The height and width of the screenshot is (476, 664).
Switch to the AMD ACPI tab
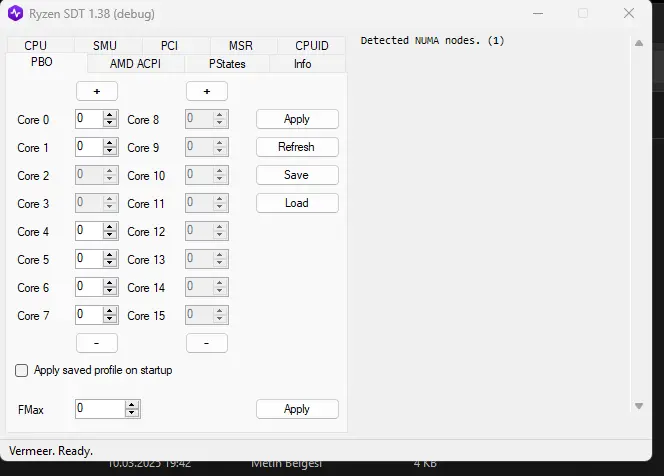pos(136,64)
